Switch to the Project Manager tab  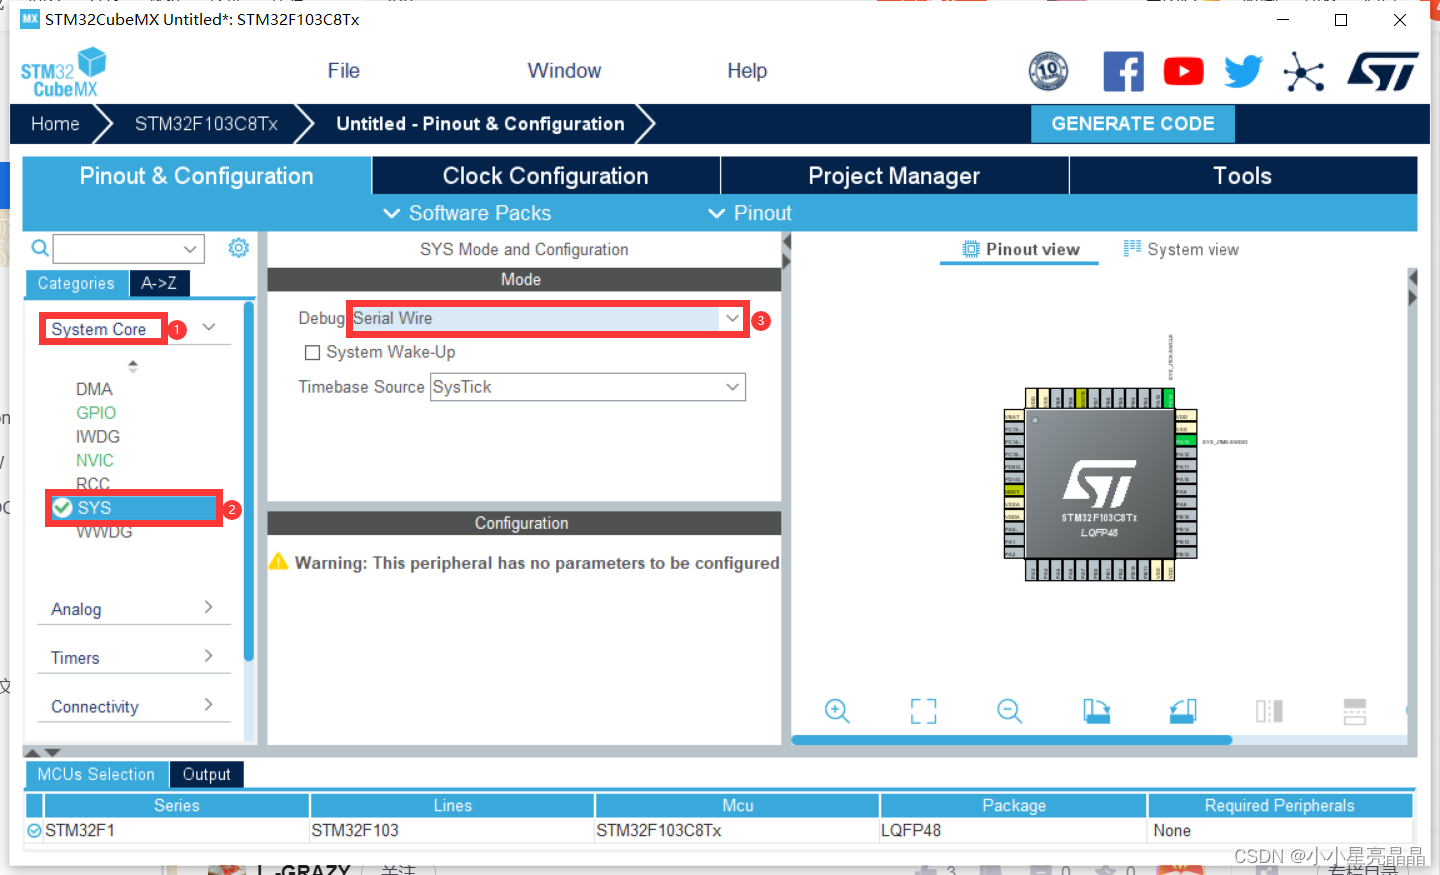[x=894, y=176]
